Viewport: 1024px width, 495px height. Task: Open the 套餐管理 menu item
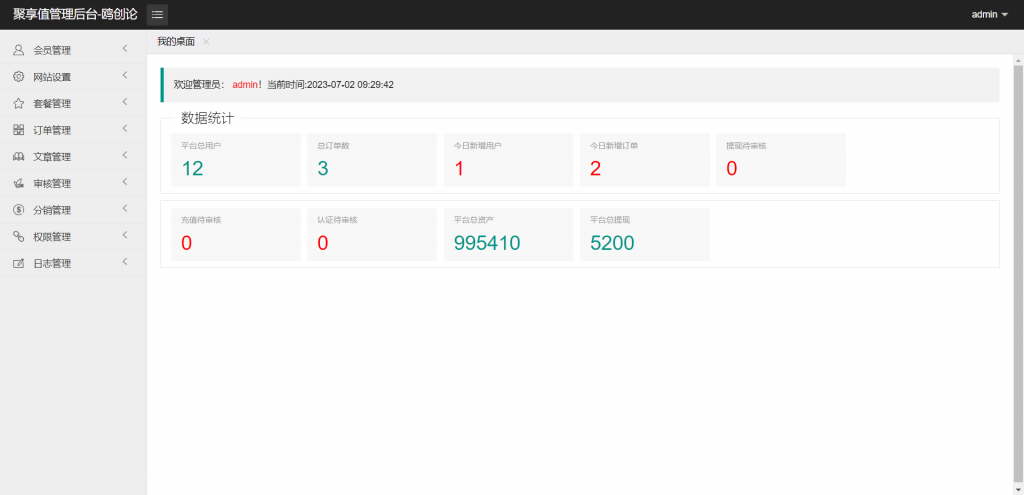[x=73, y=103]
